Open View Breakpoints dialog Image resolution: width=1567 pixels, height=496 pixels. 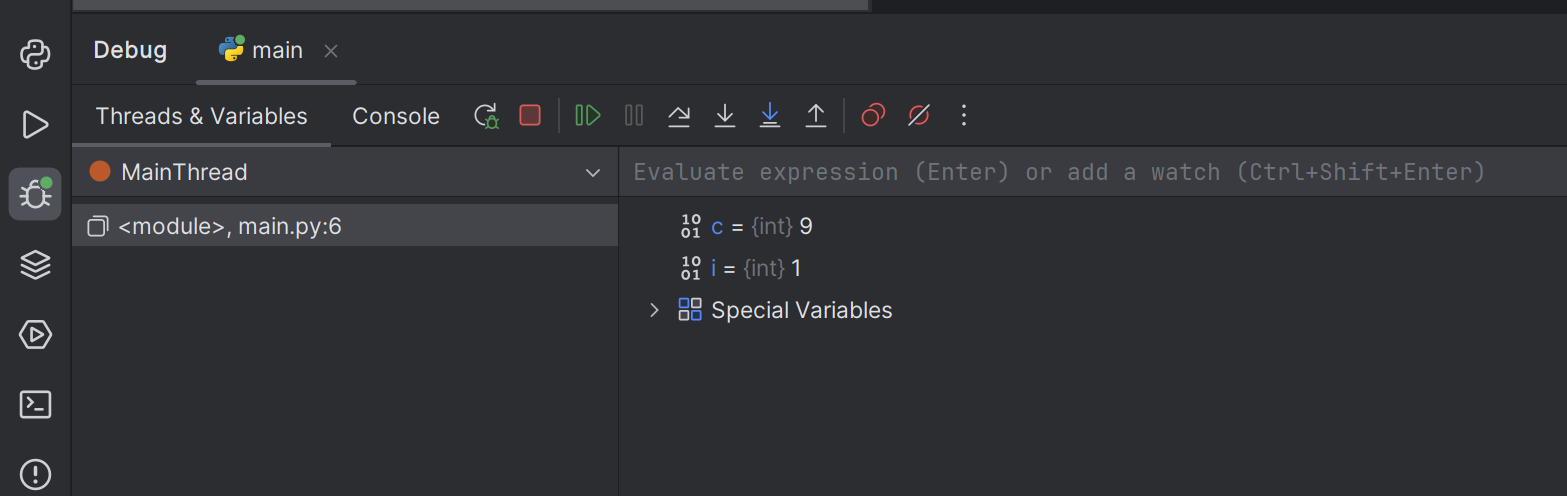(x=873, y=116)
